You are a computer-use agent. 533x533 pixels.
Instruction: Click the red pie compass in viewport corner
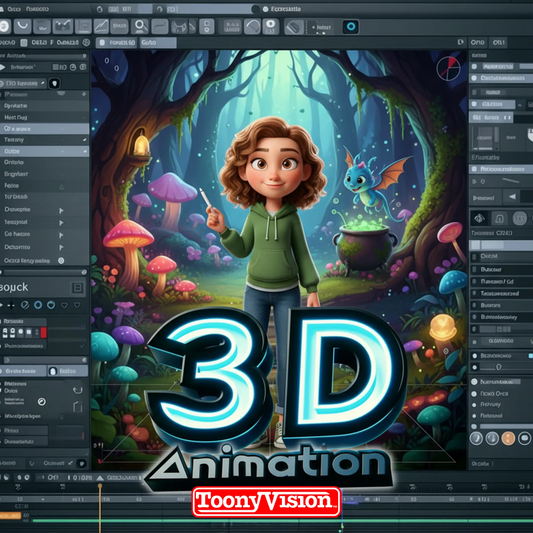tap(448, 68)
